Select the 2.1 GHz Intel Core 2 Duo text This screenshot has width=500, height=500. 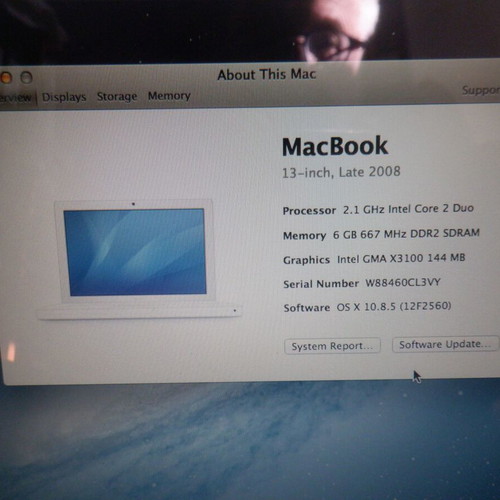408,209
